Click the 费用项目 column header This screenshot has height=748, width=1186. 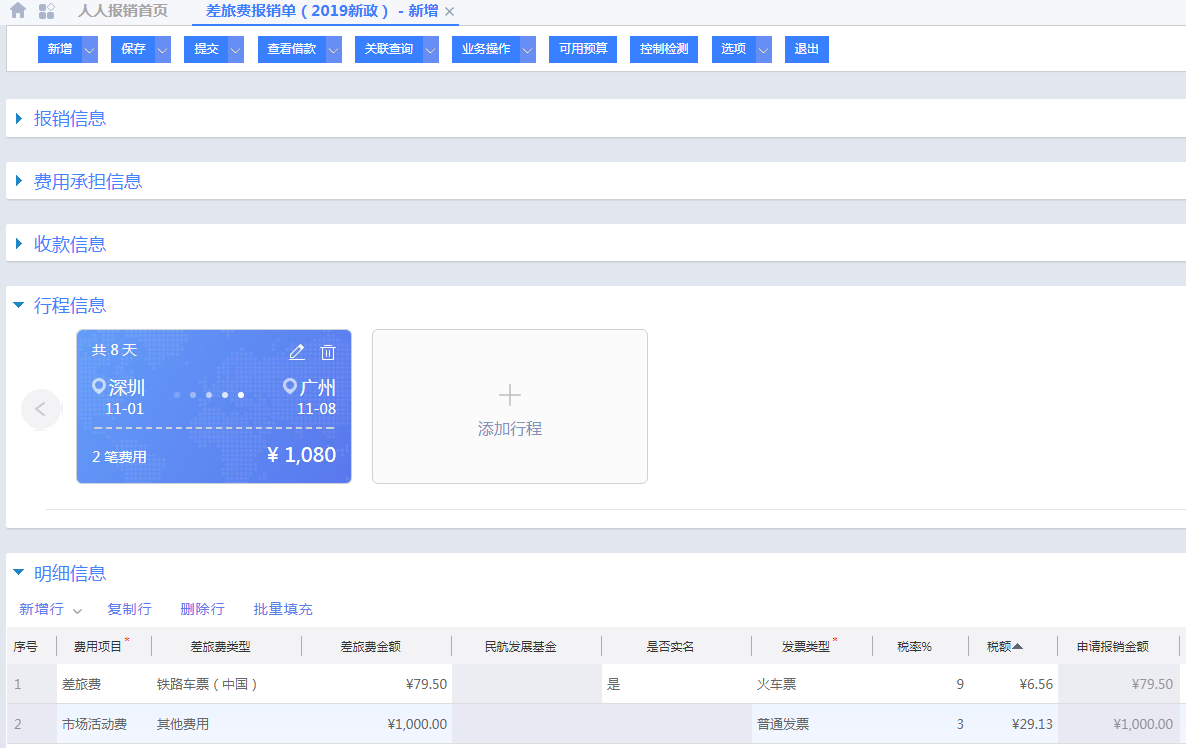104,646
